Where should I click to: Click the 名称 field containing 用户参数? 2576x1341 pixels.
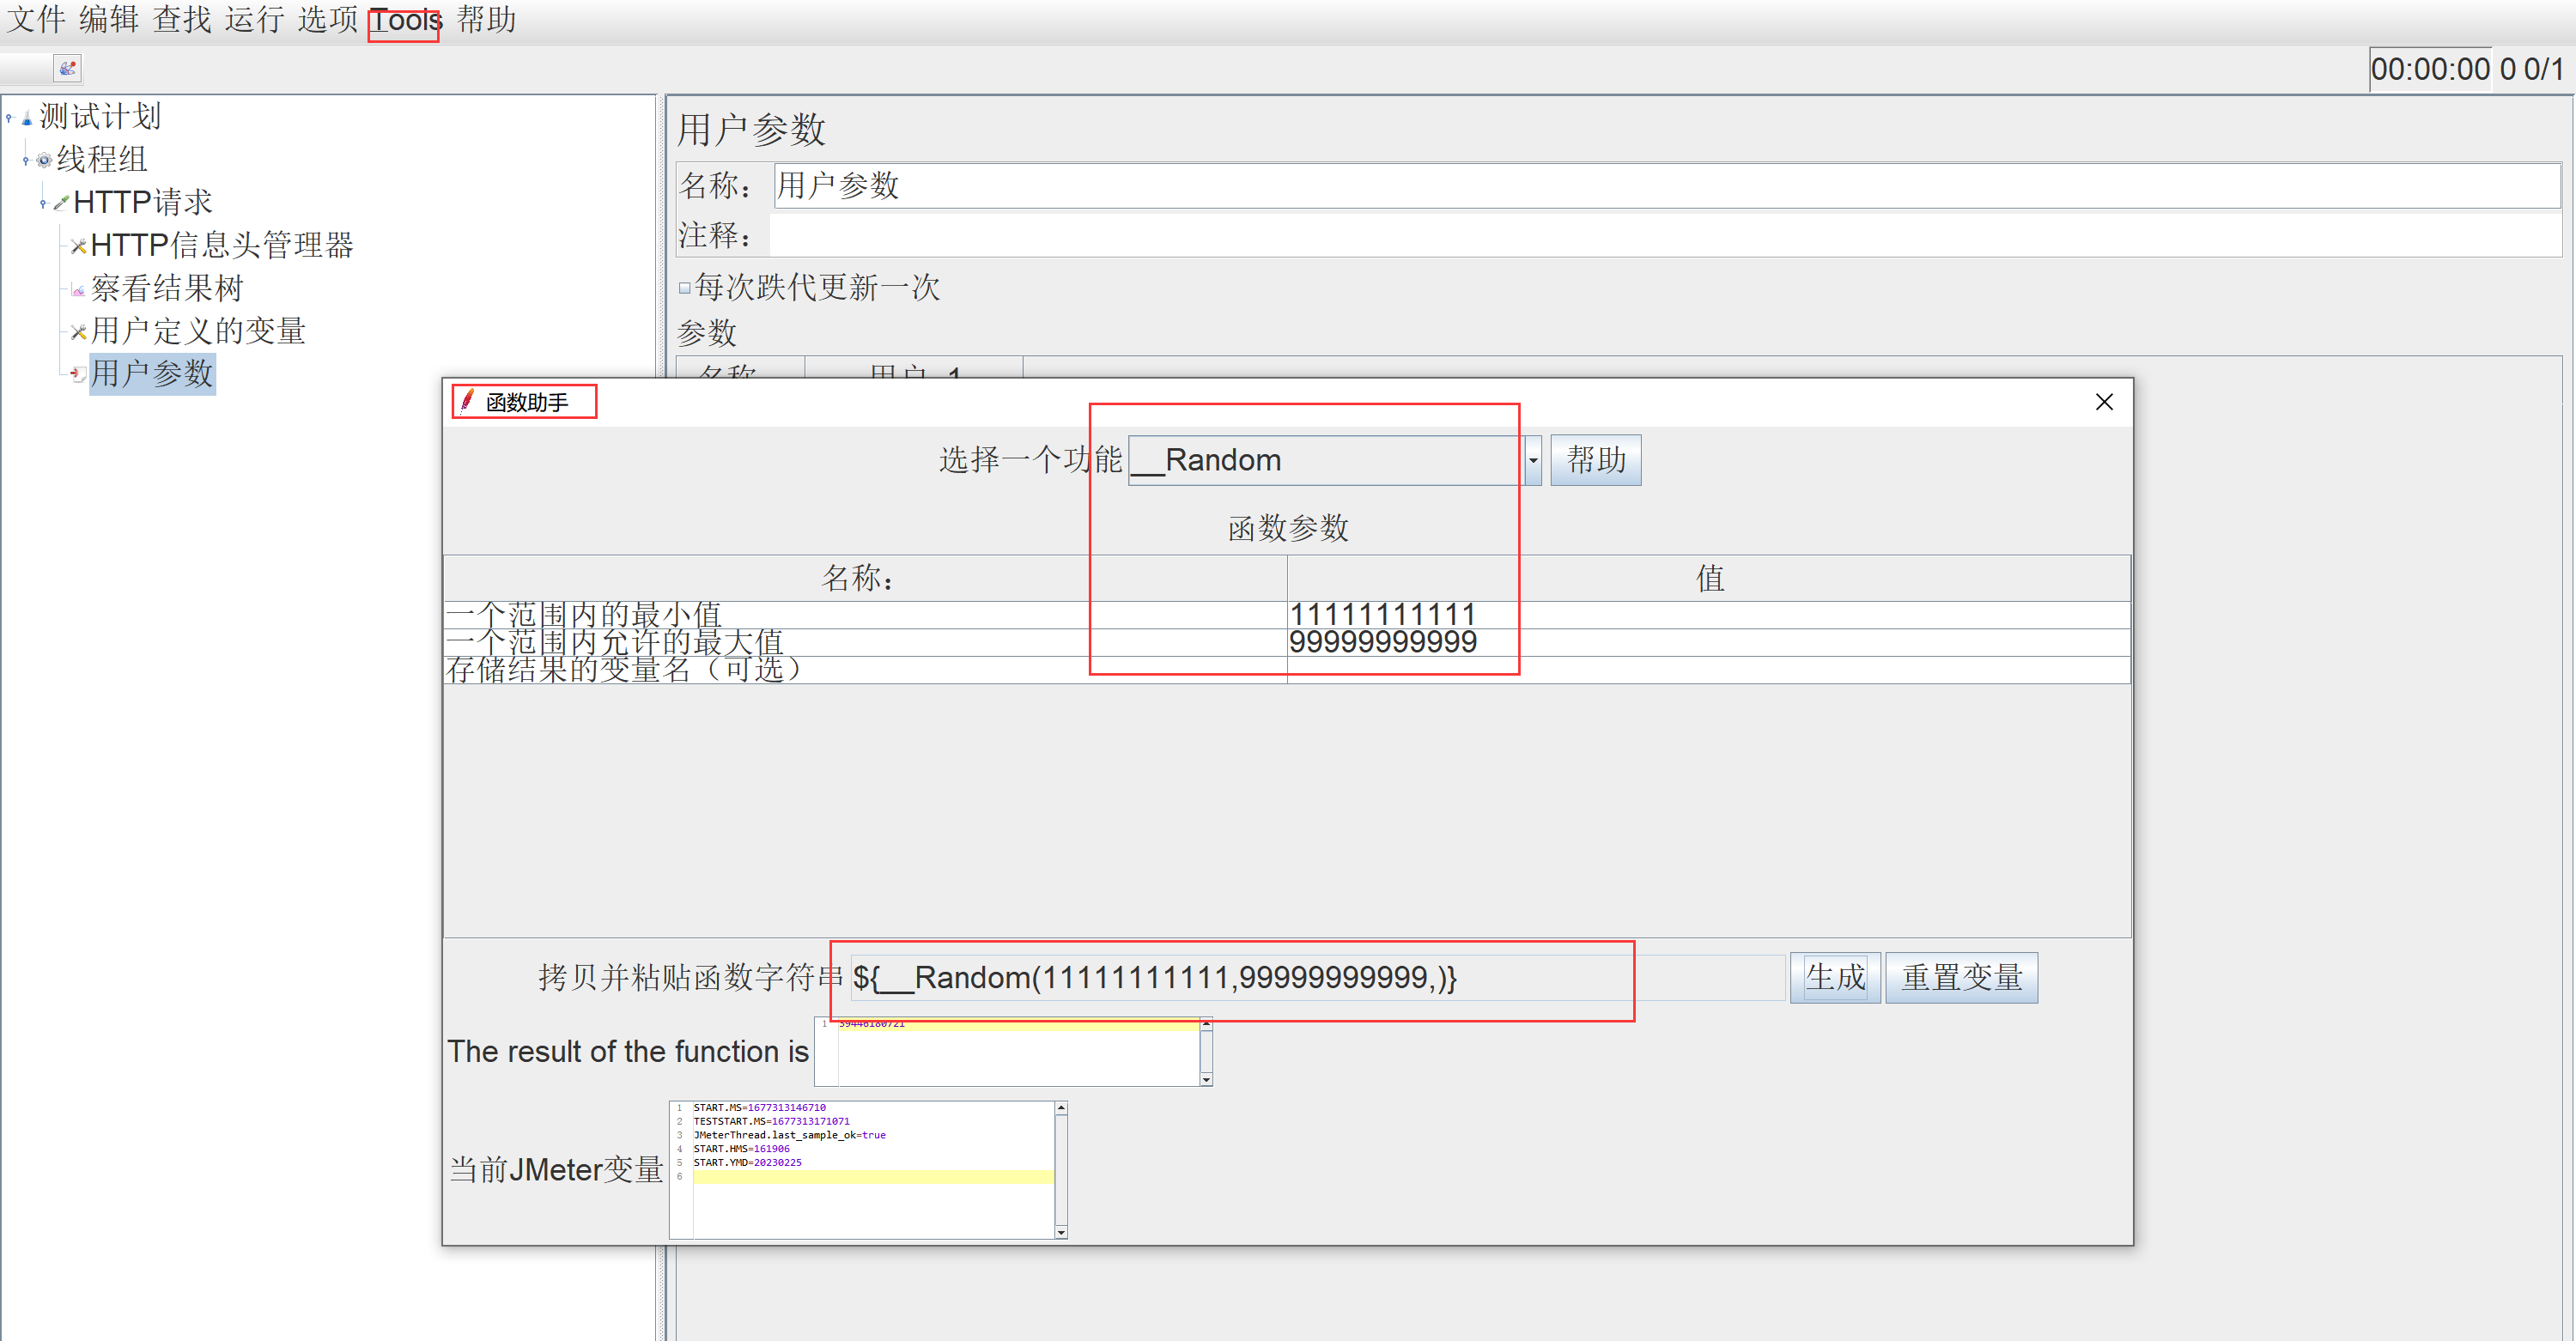pyautogui.click(x=1664, y=186)
